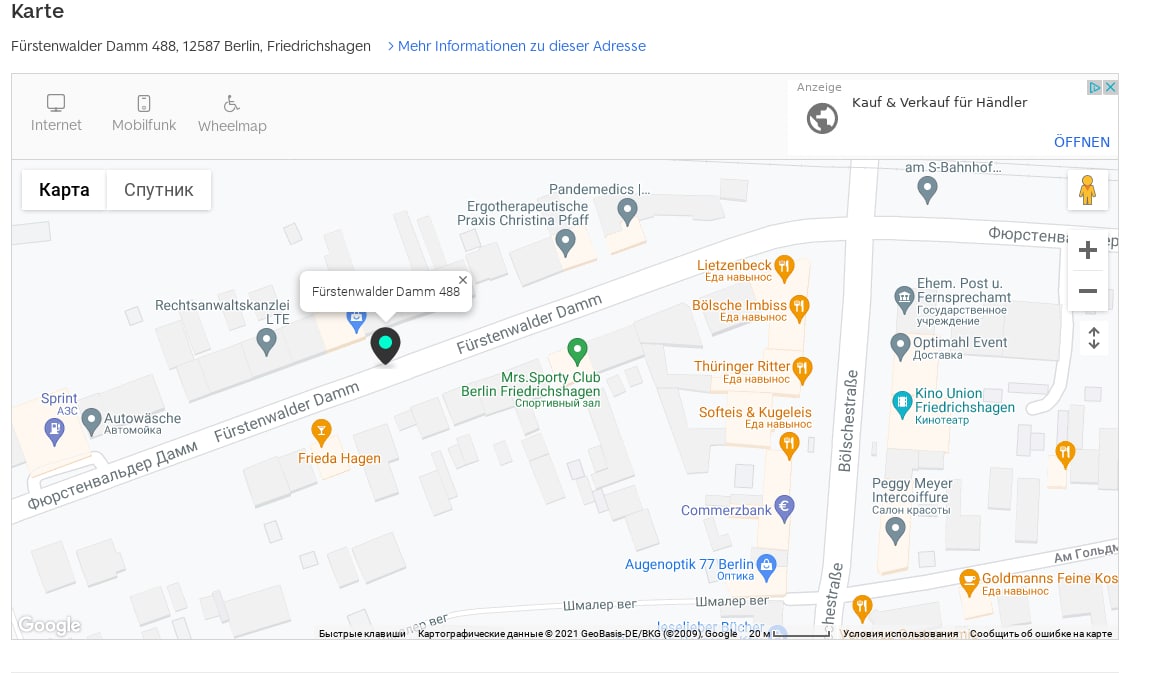
Task: Select Augenoptik 77 Berlin shop marker
Action: pos(767,568)
